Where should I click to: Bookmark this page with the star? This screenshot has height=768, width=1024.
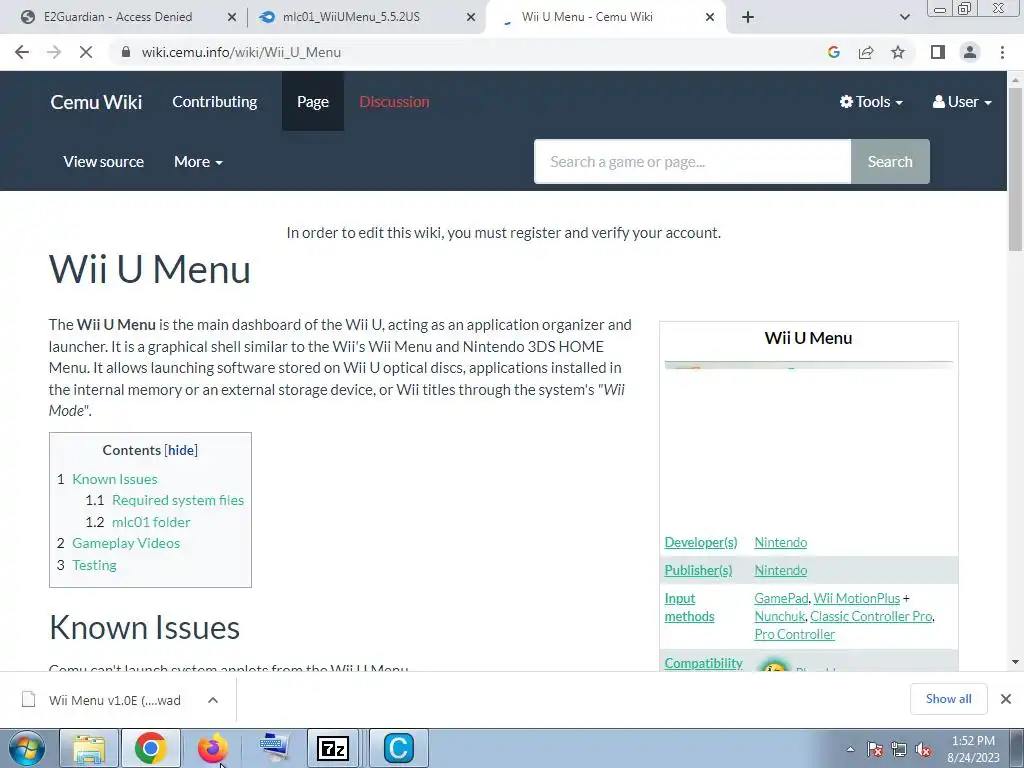coord(898,52)
